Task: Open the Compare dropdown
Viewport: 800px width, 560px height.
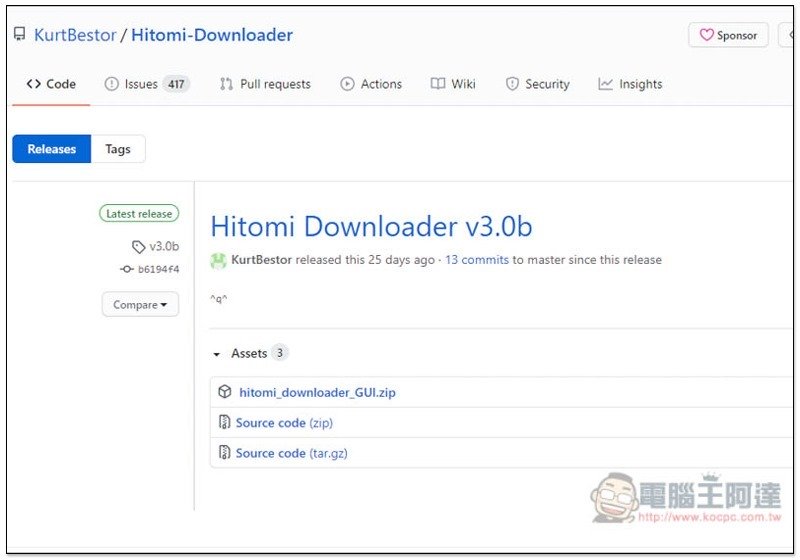Action: (140, 304)
